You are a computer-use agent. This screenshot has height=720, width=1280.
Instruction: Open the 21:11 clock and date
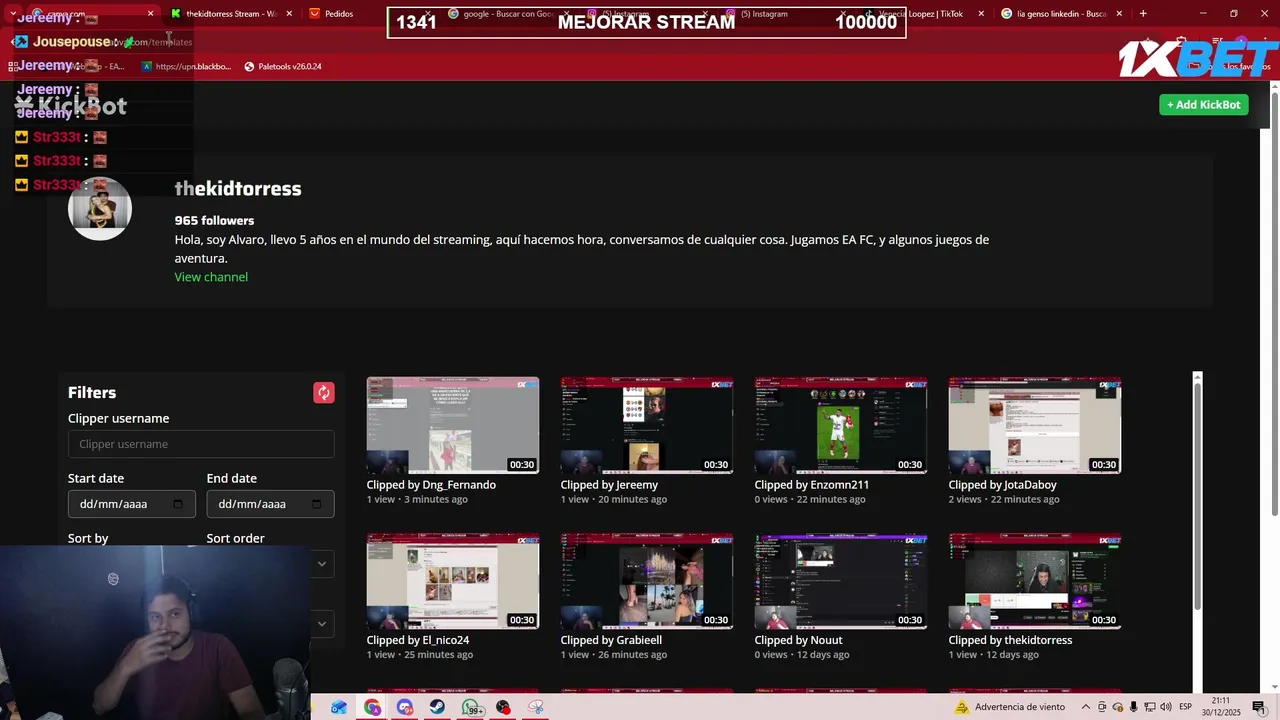(1221, 707)
